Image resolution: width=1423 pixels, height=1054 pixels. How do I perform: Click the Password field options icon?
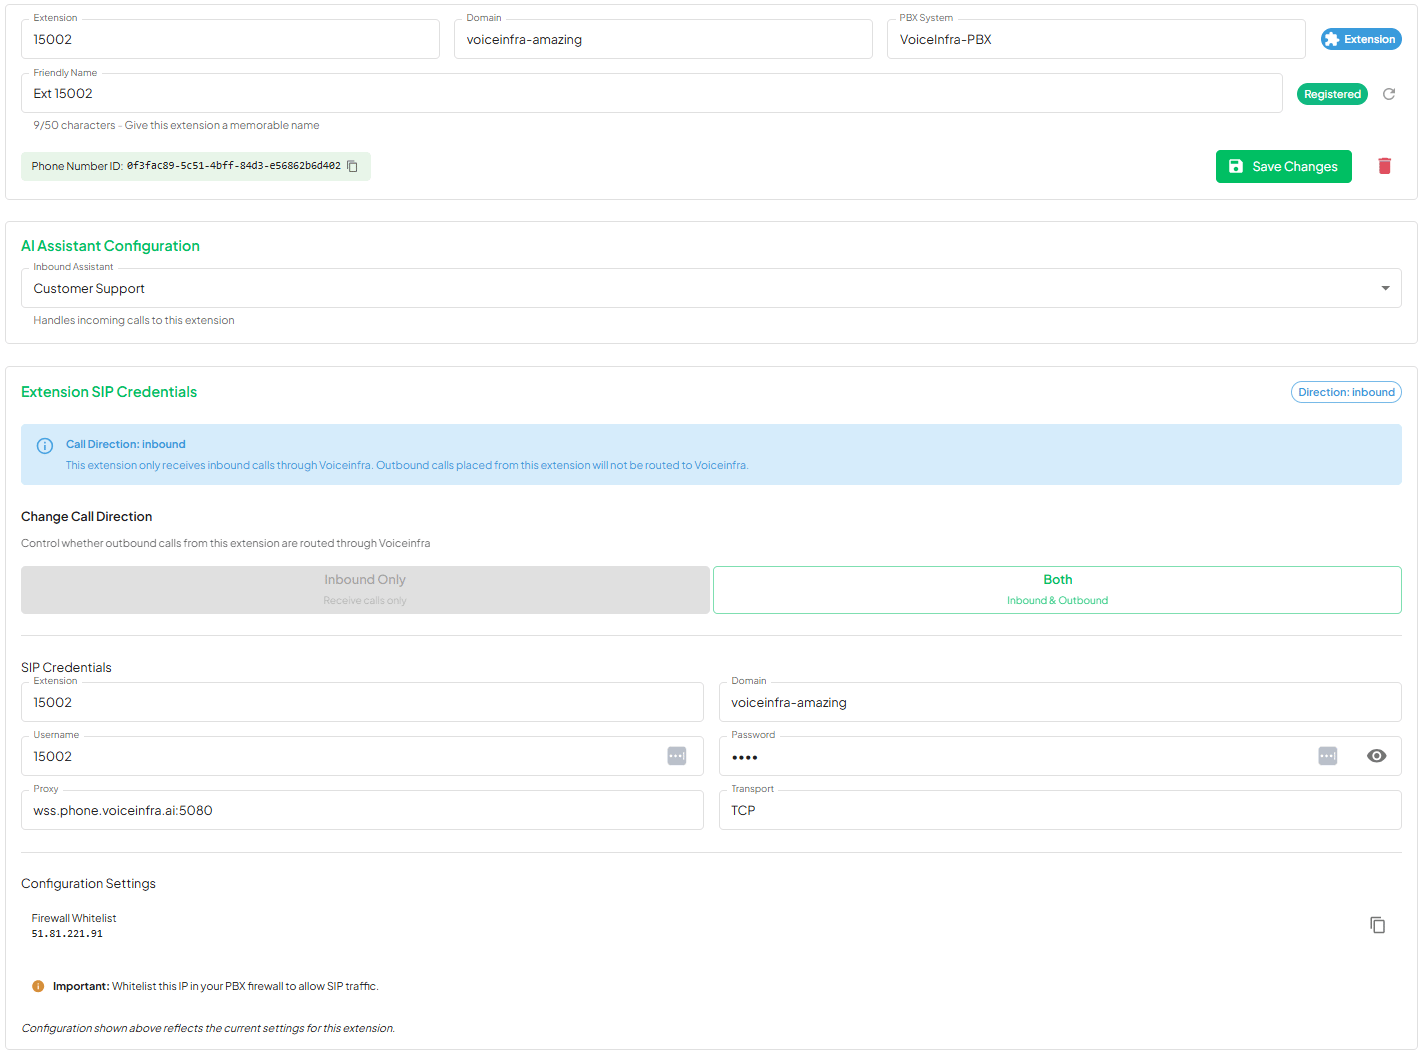(1328, 756)
